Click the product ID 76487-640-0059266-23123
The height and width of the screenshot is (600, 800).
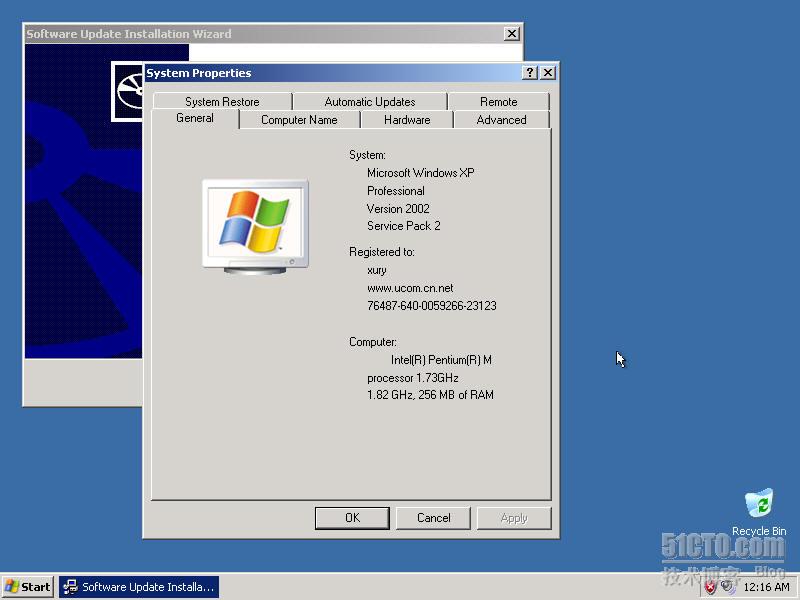[432, 306]
